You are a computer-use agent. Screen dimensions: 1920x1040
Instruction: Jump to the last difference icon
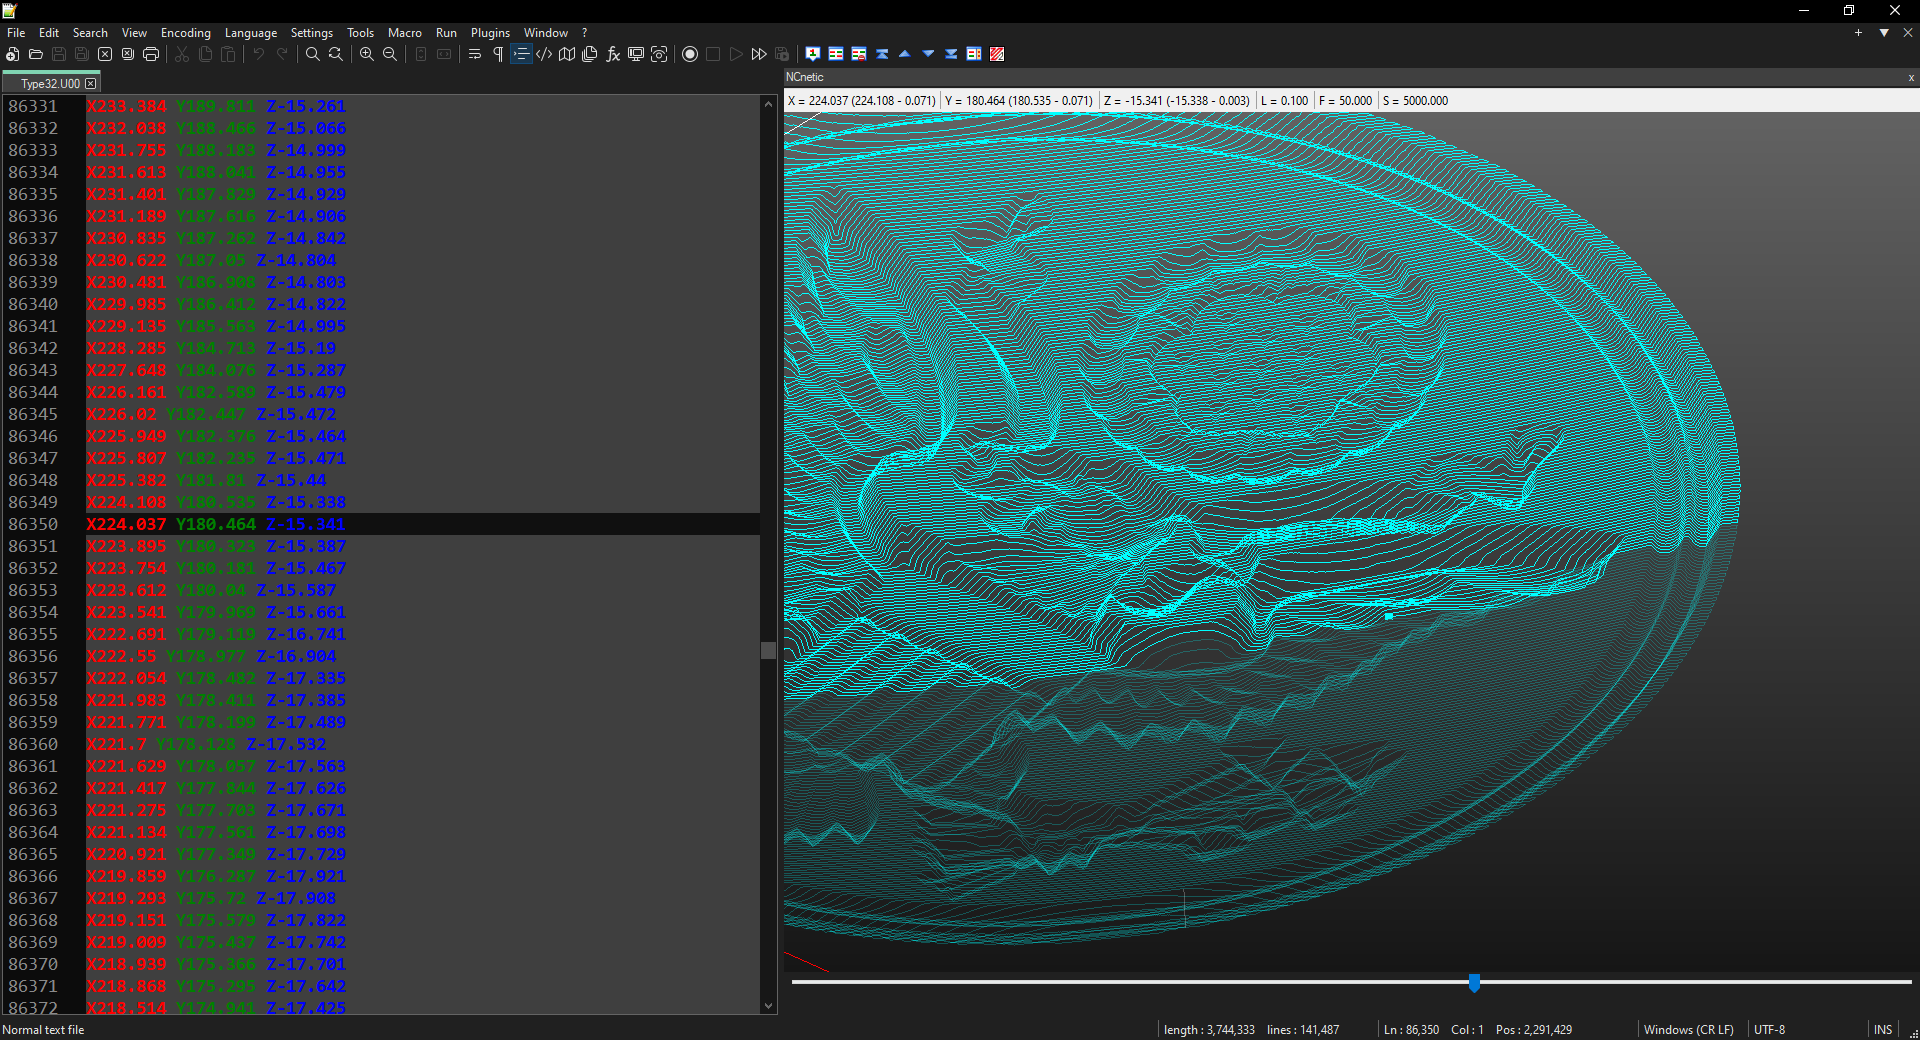(951, 54)
